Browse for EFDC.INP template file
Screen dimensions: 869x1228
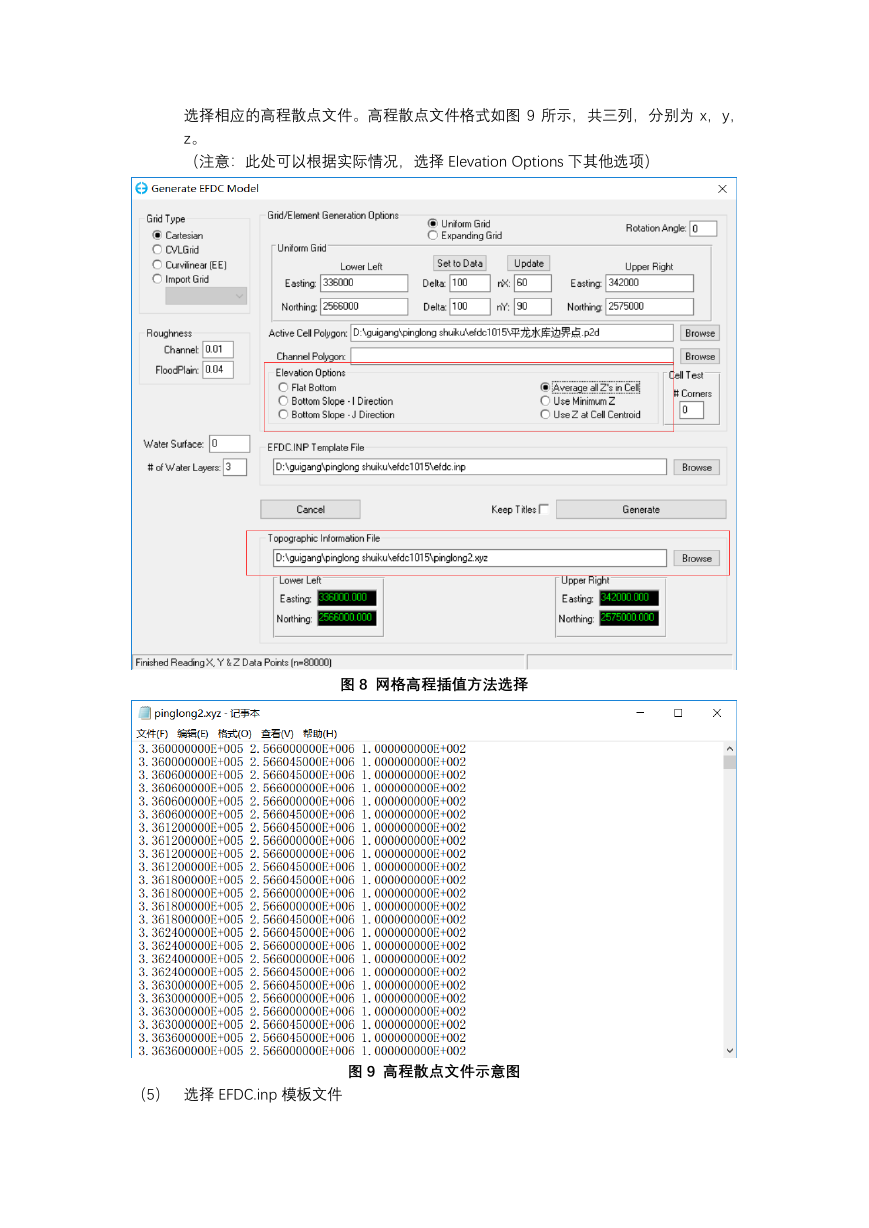697,467
